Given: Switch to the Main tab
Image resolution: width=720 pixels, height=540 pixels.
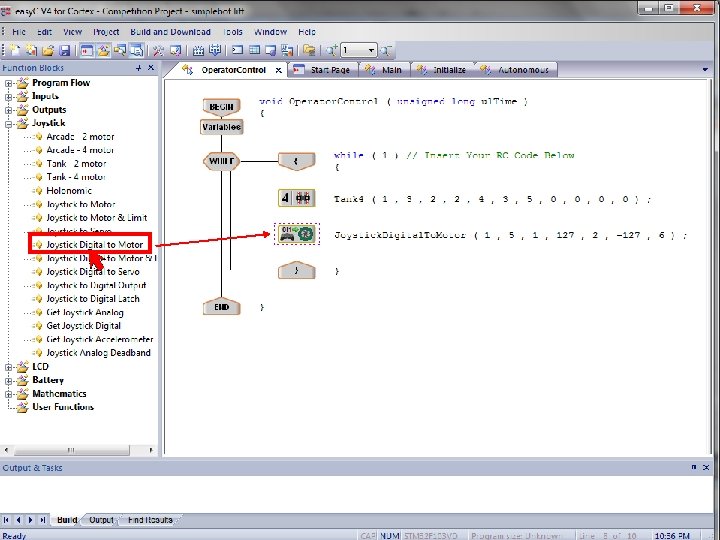Looking at the screenshot, I should (385, 70).
